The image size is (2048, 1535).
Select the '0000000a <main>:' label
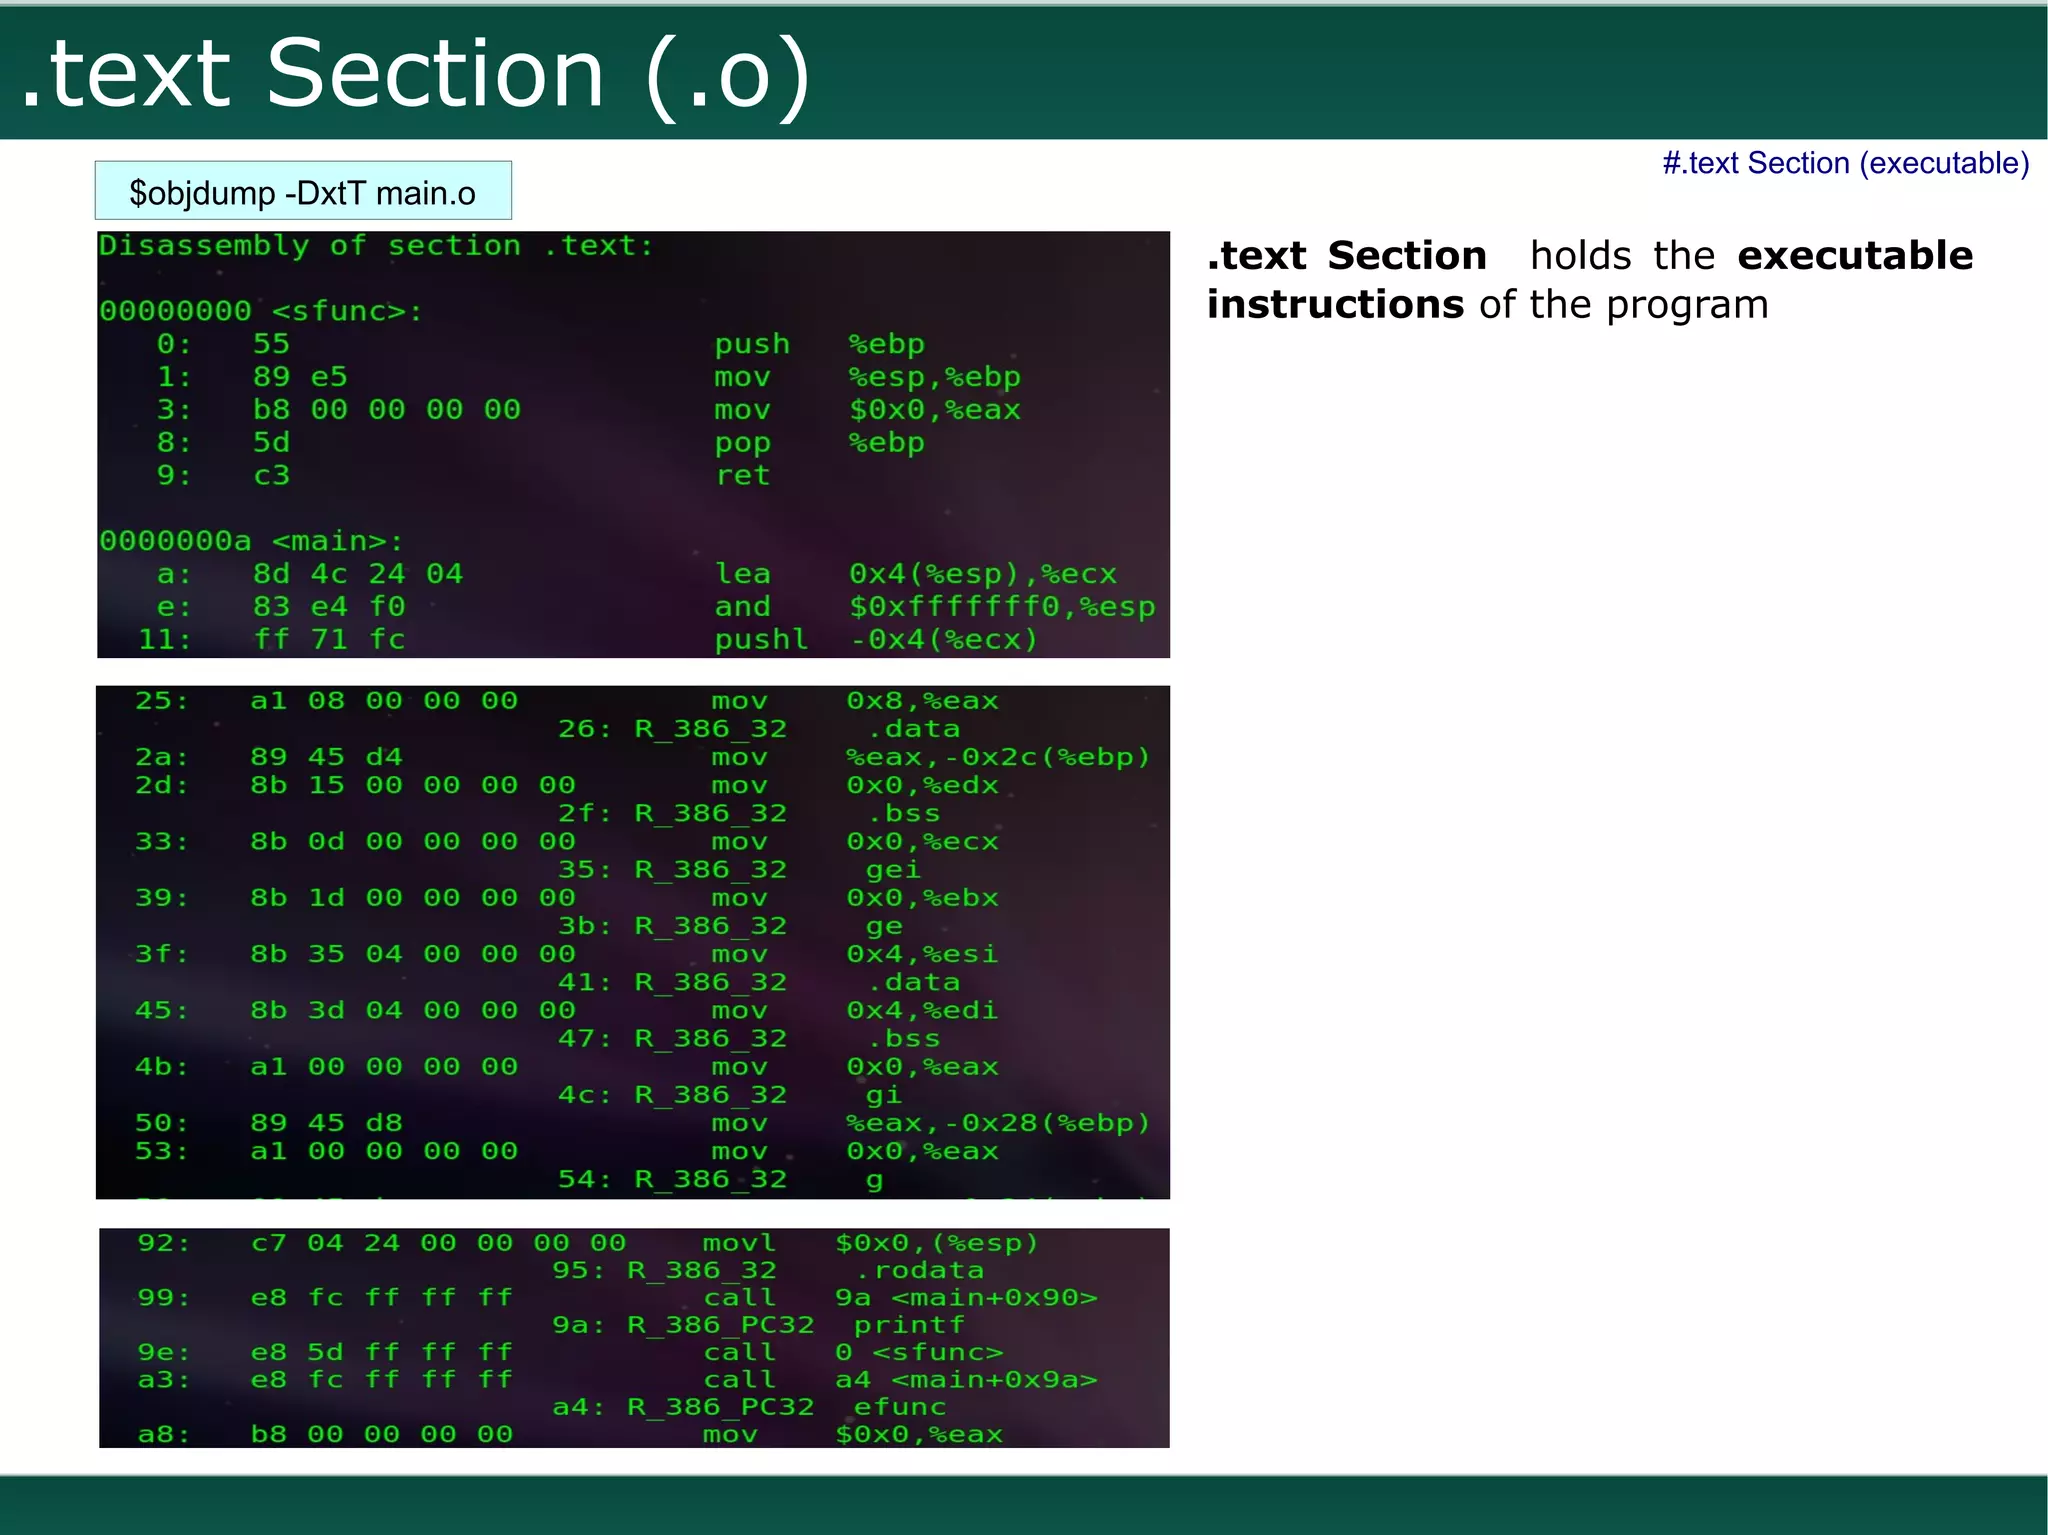coord(251,541)
